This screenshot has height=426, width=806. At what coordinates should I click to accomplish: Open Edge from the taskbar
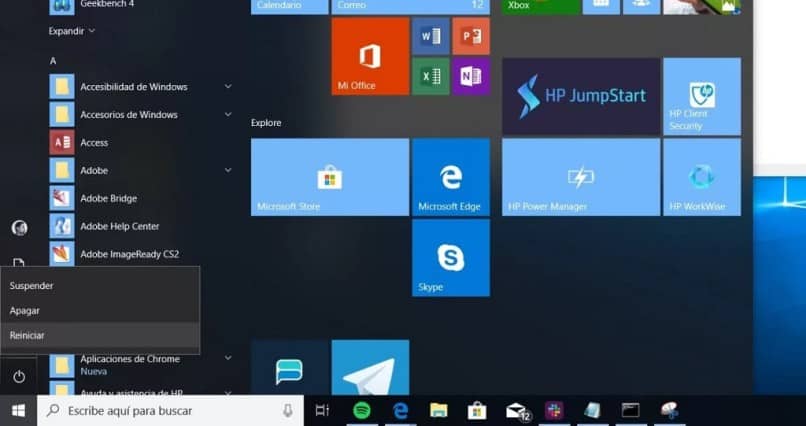click(400, 411)
